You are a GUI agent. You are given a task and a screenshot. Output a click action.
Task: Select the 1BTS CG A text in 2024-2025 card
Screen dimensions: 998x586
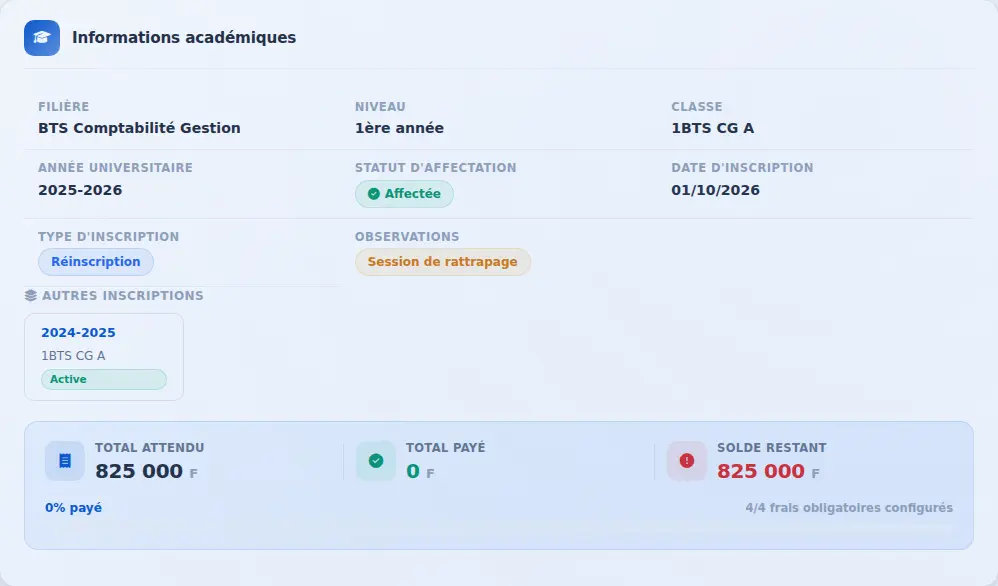pos(73,356)
